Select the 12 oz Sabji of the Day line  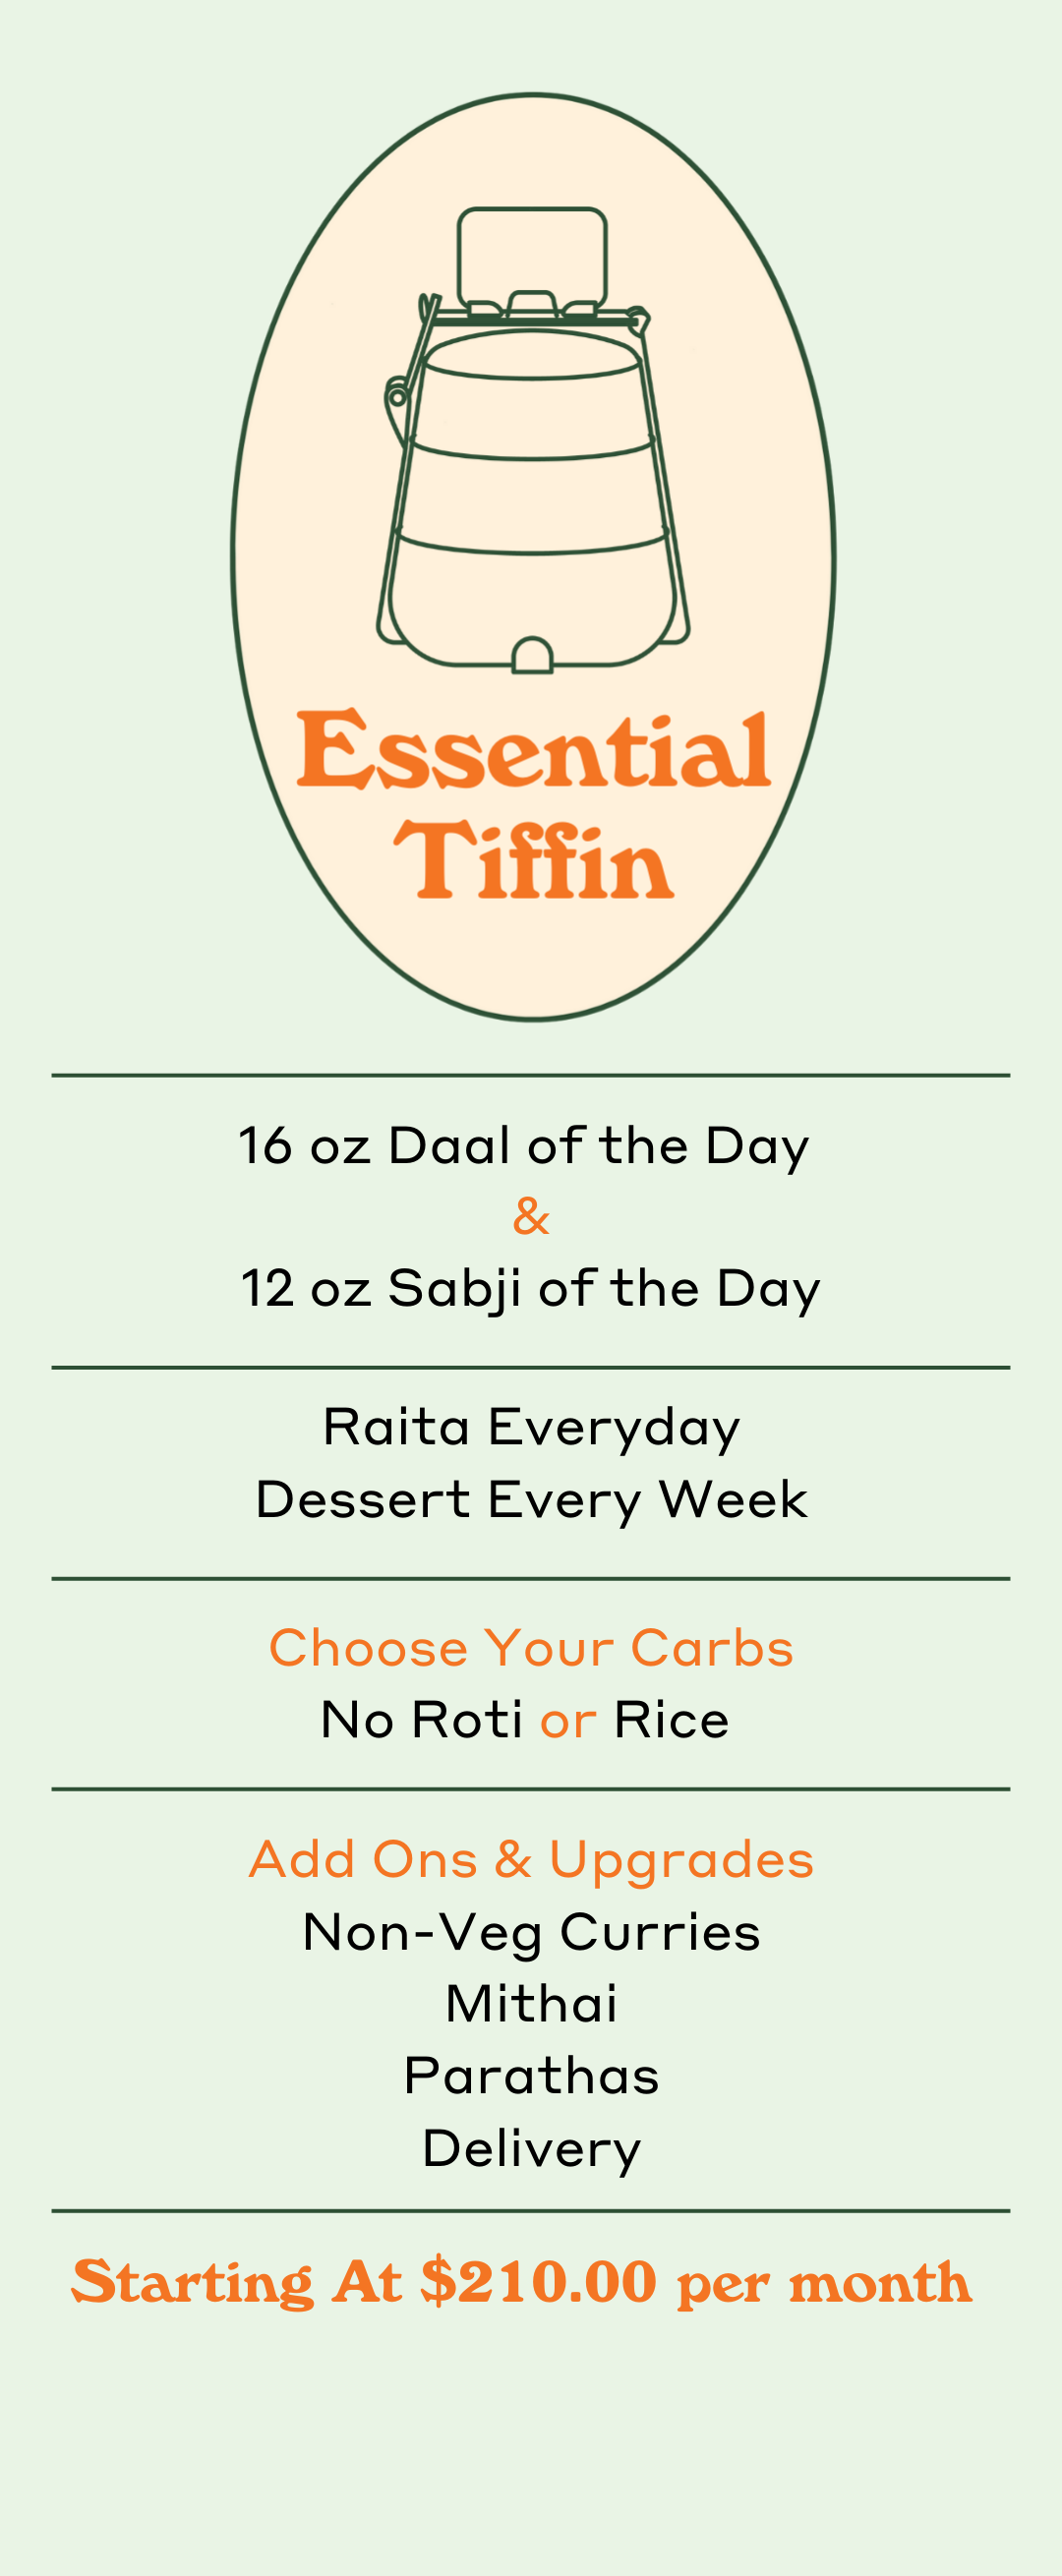point(530,1289)
